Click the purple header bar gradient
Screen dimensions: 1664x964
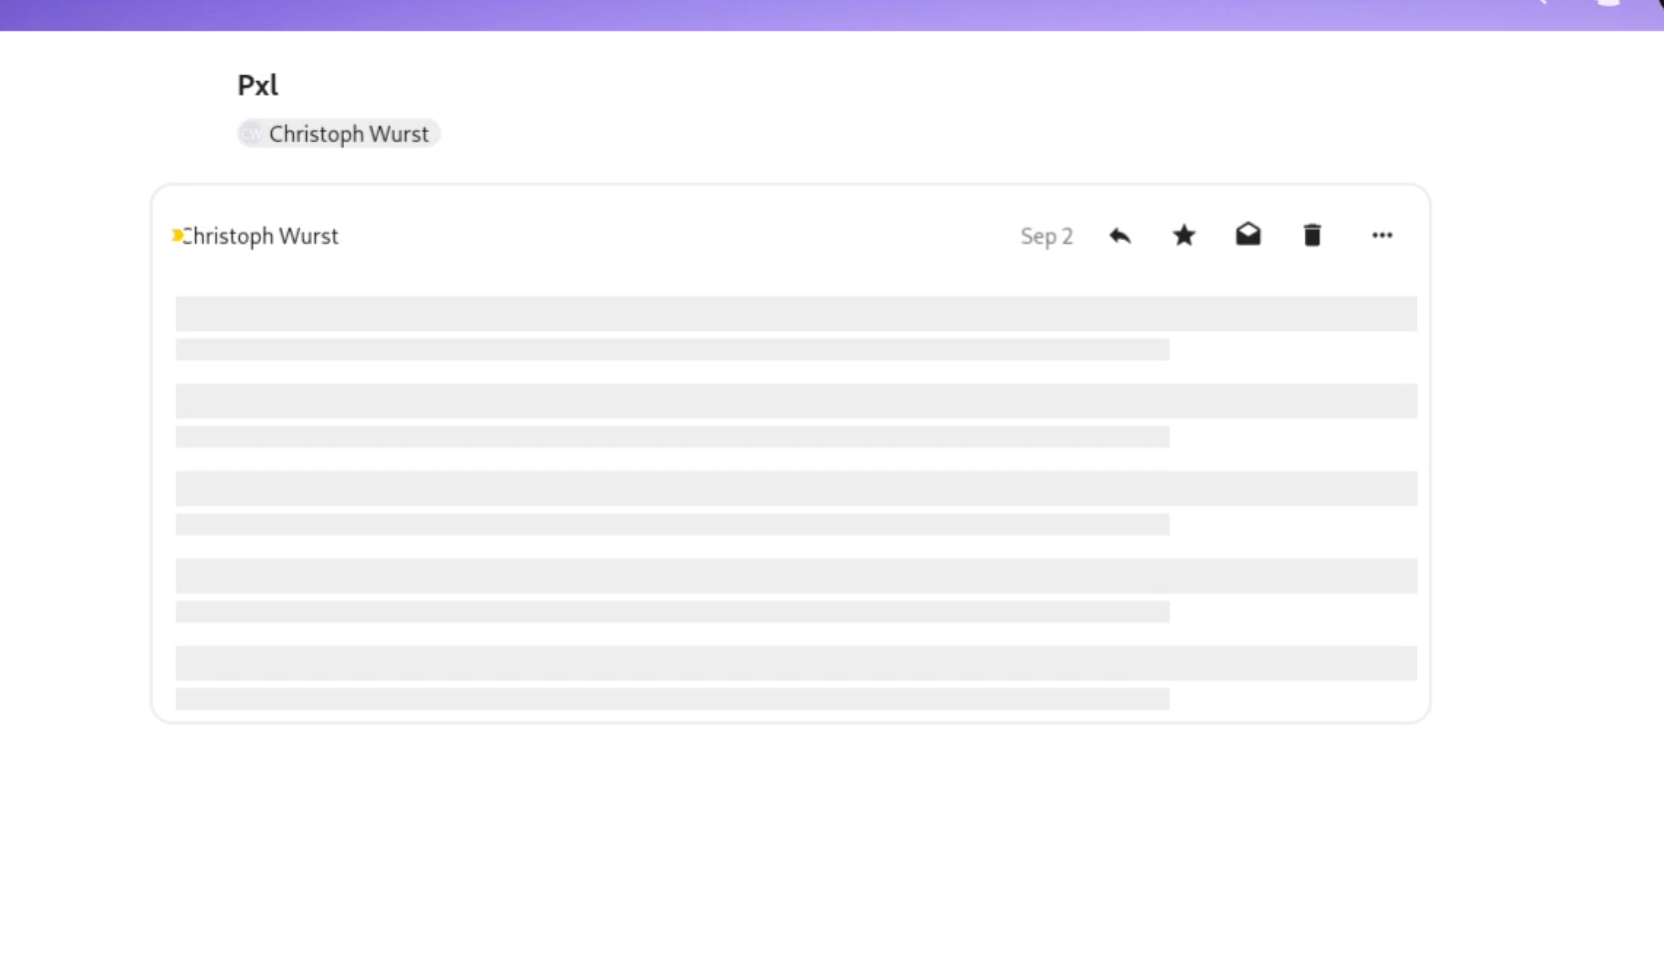point(700,14)
